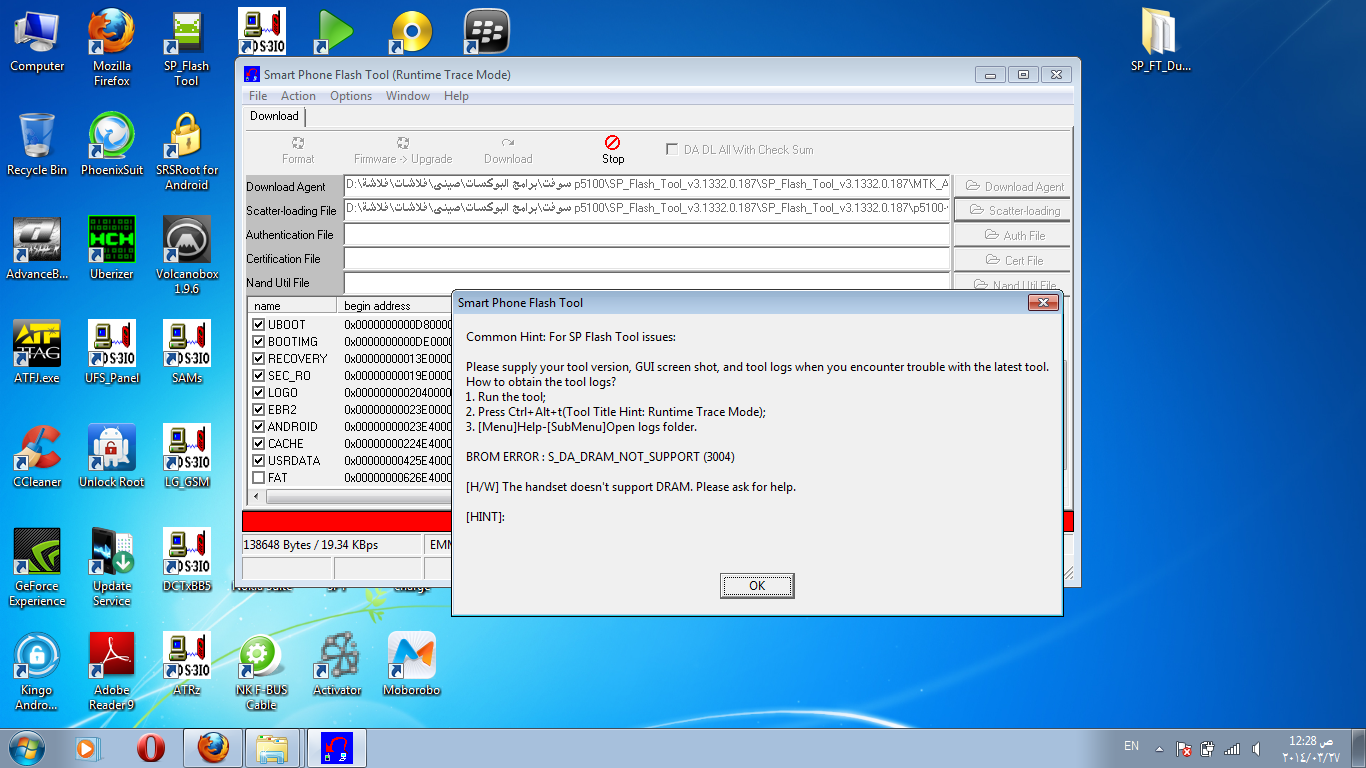Open the Uberizer desktop icon
The height and width of the screenshot is (768, 1366).
(x=112, y=249)
